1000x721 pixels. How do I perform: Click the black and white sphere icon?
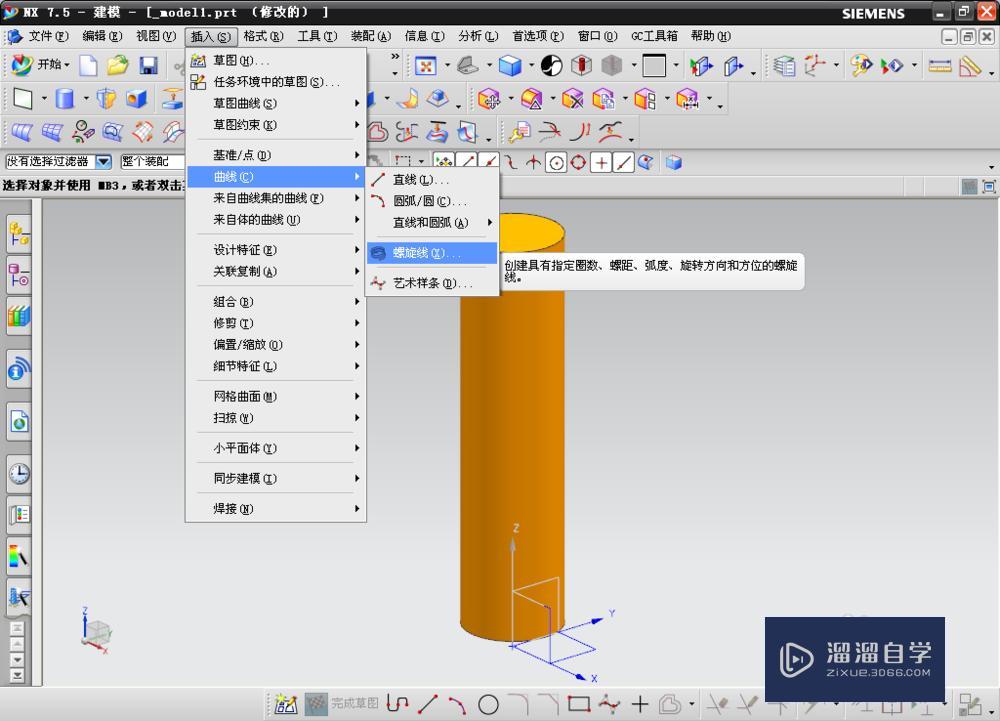pyautogui.click(x=551, y=65)
